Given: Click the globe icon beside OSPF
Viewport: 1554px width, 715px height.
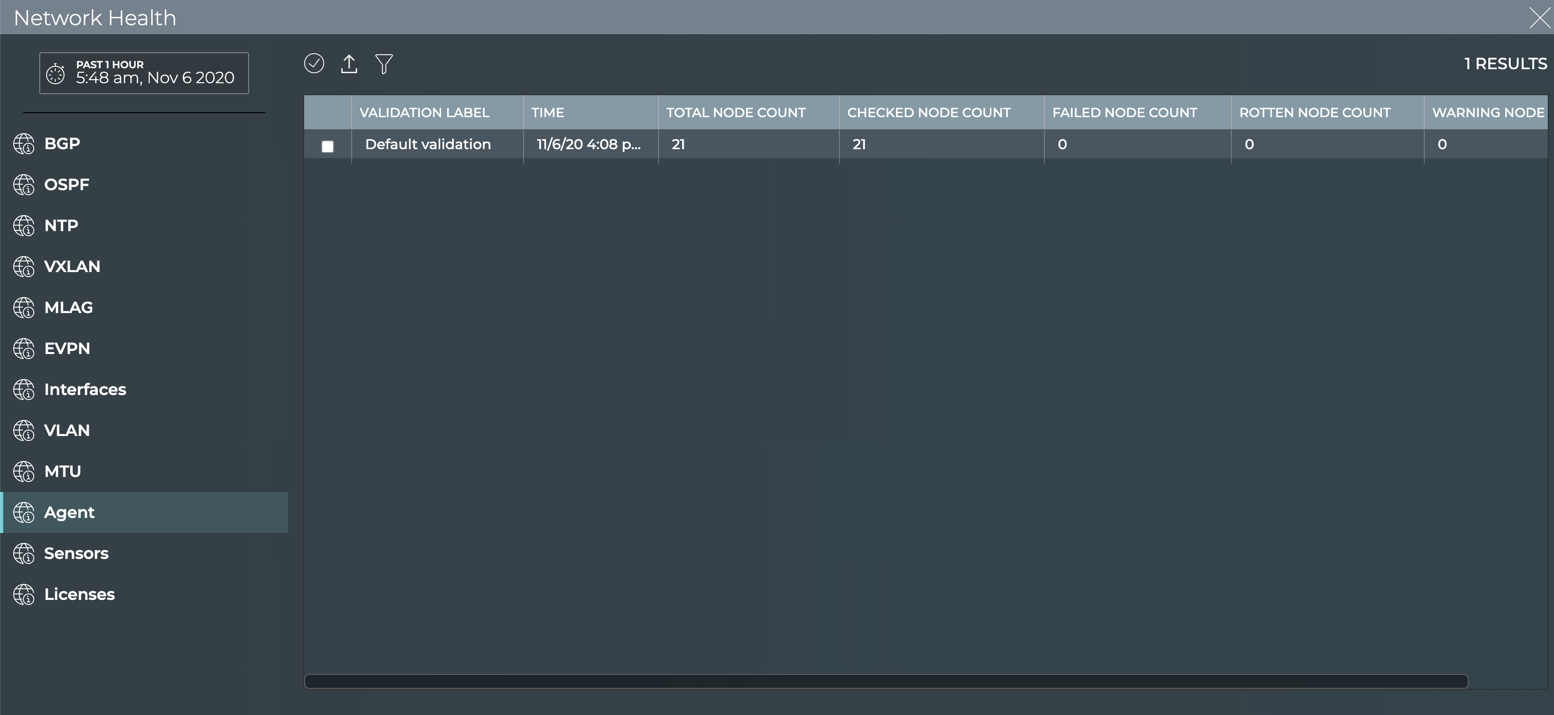Looking at the screenshot, I should coord(24,185).
